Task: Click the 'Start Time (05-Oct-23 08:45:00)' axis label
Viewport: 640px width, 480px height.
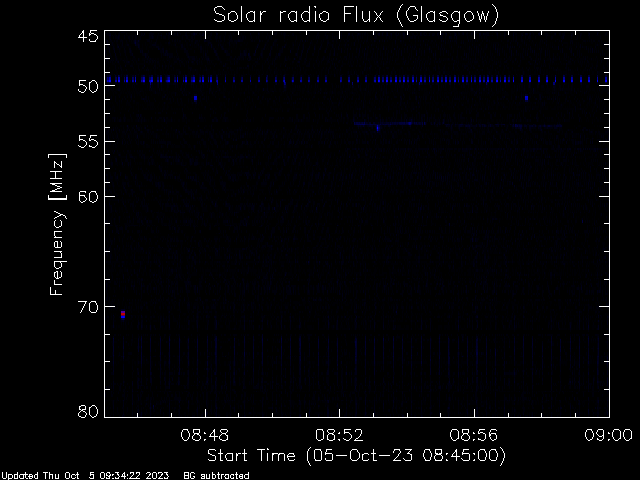Action: click(356, 456)
